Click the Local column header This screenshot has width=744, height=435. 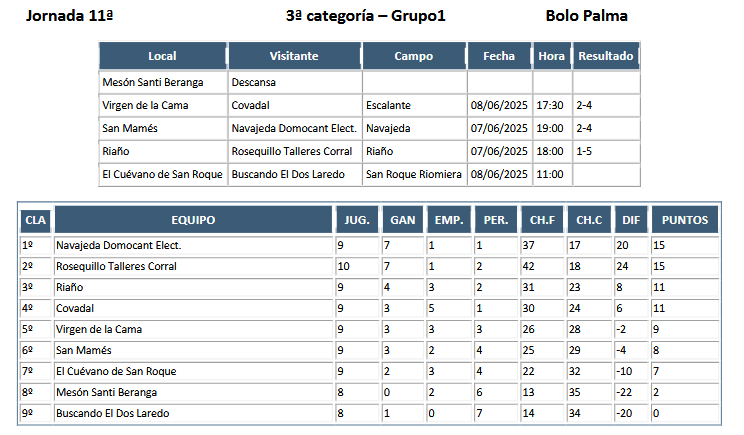point(163,56)
